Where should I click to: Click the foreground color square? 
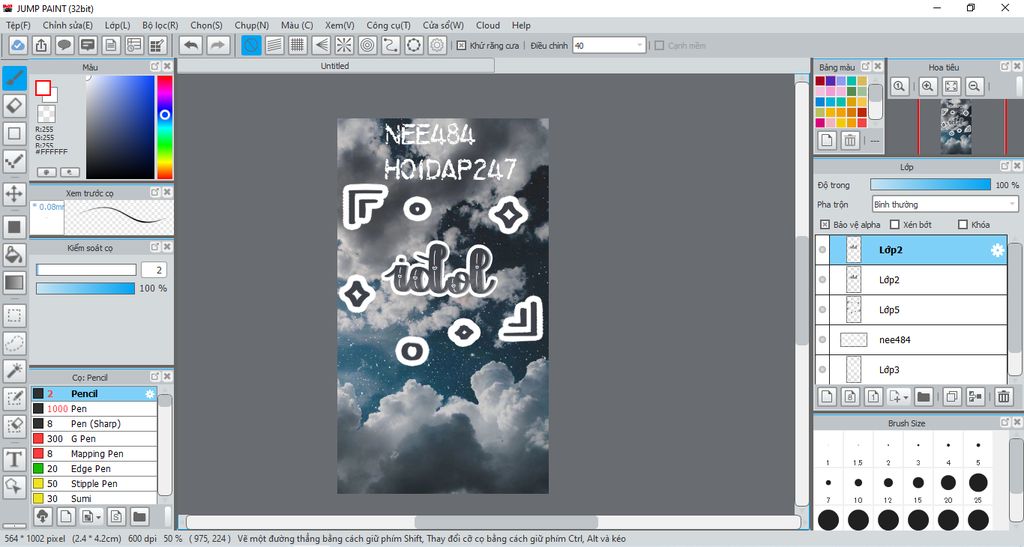pos(43,88)
